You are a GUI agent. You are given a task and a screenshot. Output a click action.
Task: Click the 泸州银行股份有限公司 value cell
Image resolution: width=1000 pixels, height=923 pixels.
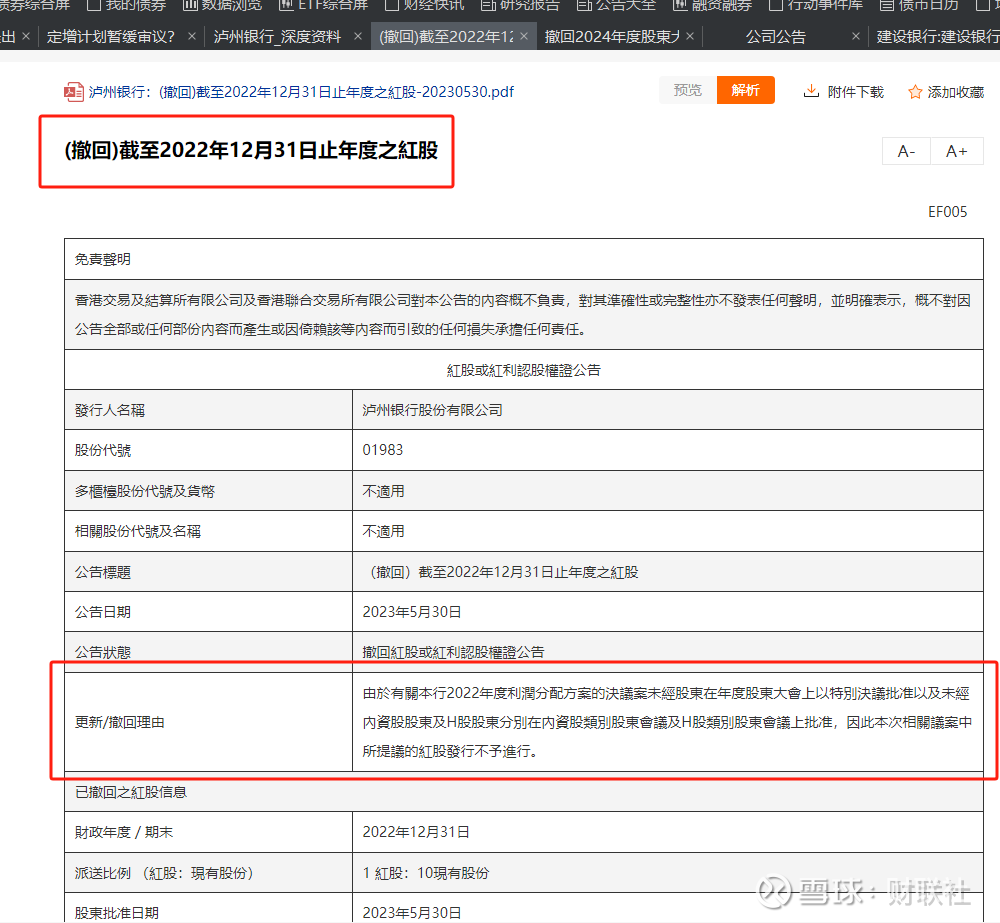(x=668, y=410)
